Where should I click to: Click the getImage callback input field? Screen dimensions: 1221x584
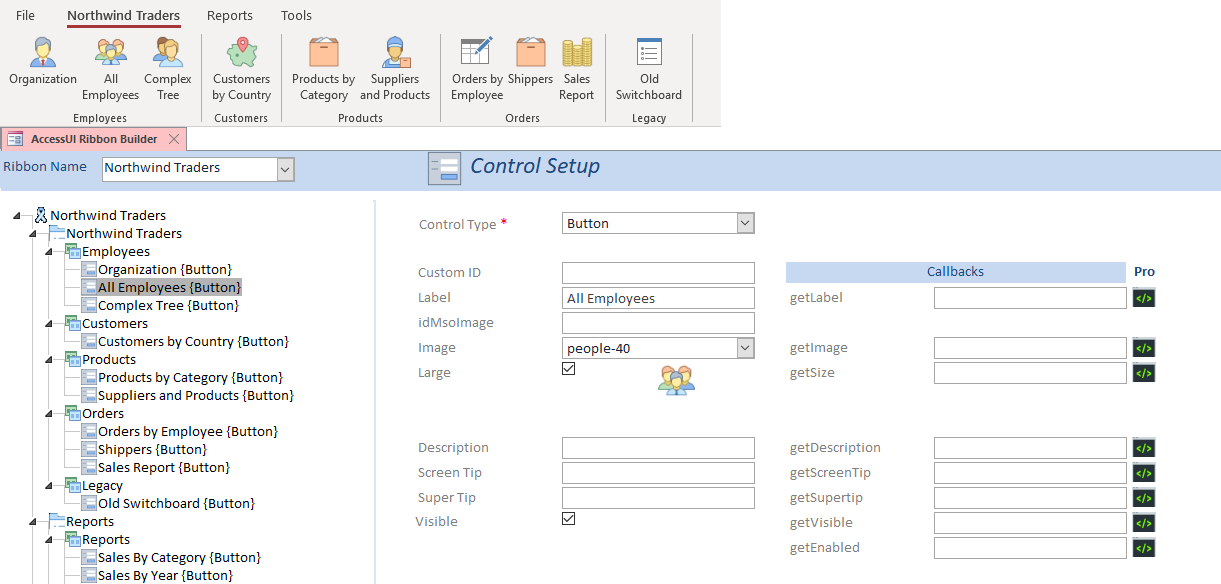tap(1030, 348)
